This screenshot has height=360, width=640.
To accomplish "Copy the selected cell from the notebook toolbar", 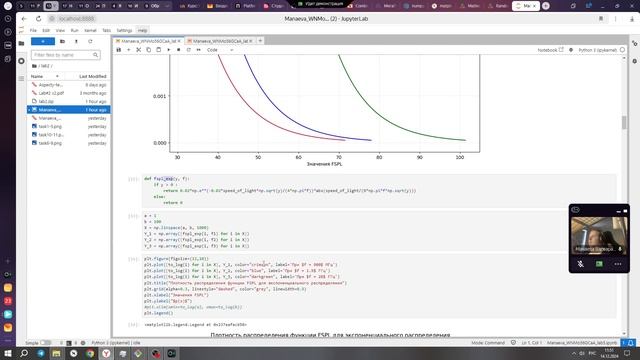I will (149, 50).
